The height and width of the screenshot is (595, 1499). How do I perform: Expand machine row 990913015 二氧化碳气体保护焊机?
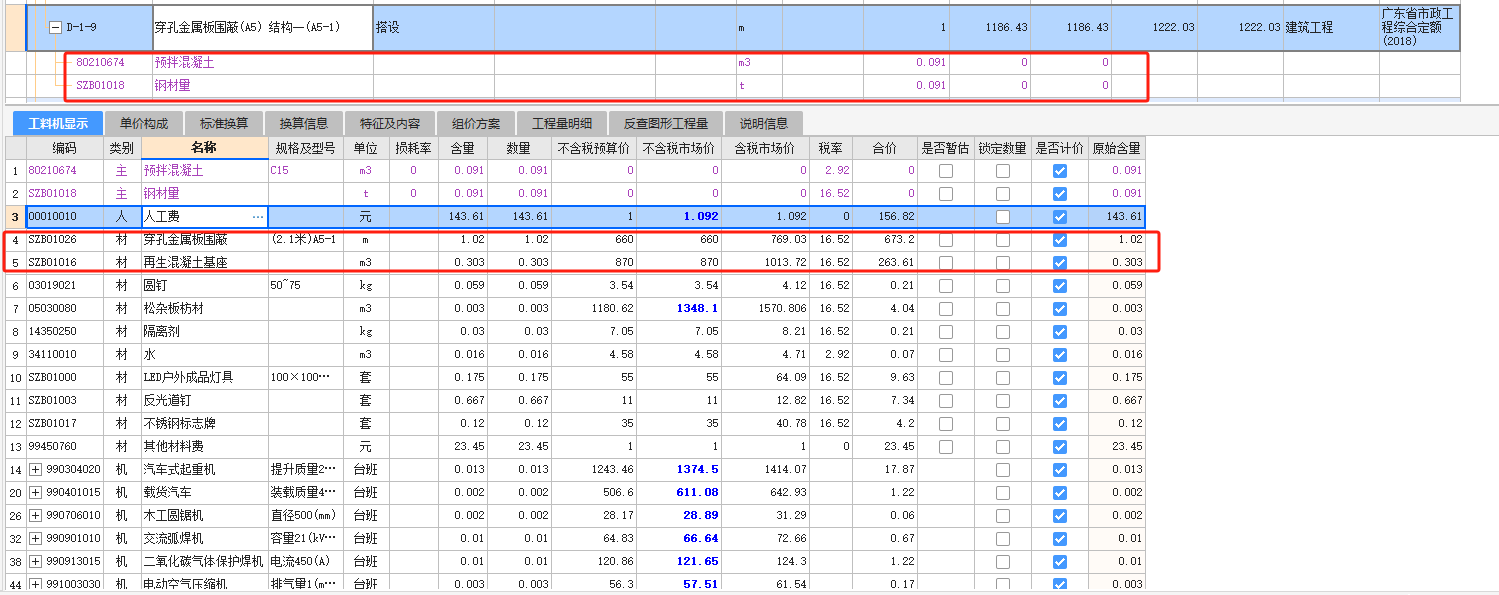pyautogui.click(x=36, y=561)
